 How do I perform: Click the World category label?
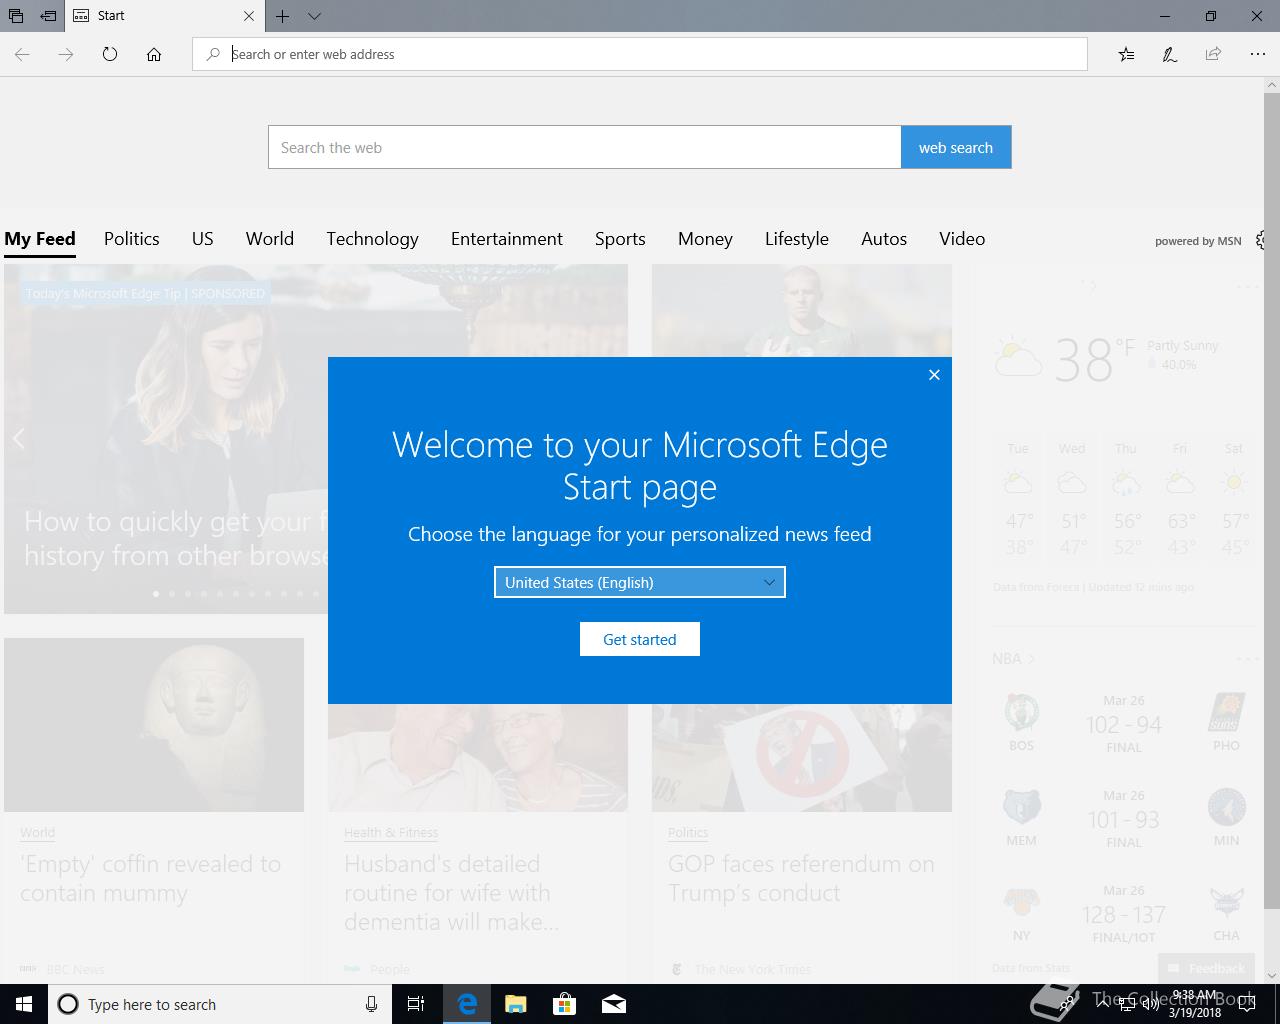pyautogui.click(x=37, y=832)
